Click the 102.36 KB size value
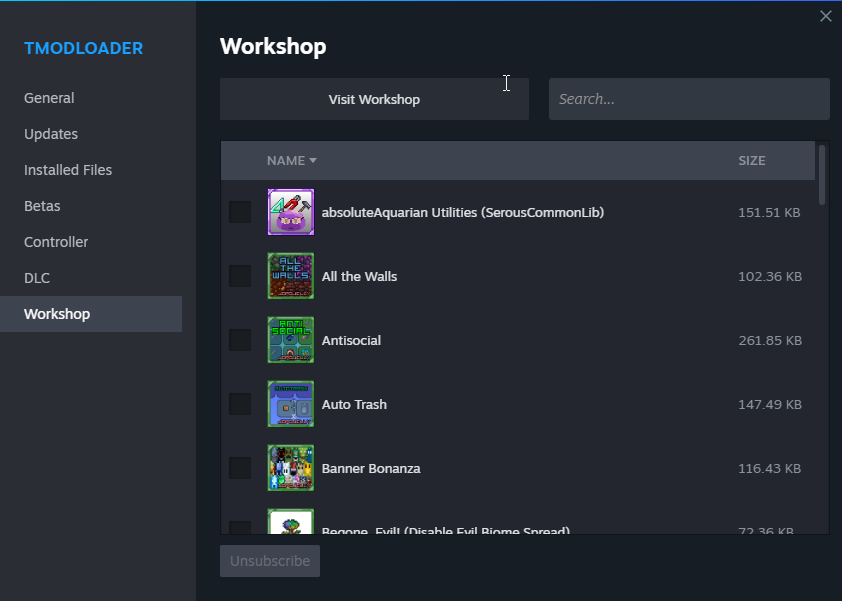This screenshot has width=842, height=601. 770,276
